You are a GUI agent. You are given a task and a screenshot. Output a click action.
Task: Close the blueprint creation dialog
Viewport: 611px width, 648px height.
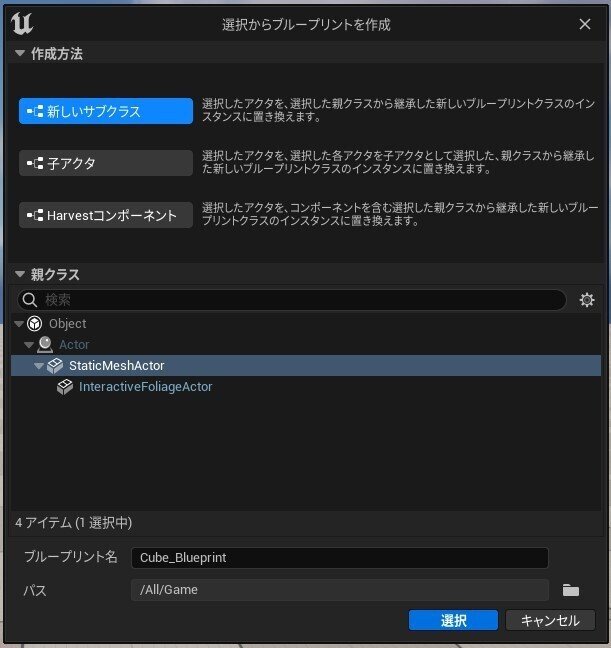(x=585, y=24)
